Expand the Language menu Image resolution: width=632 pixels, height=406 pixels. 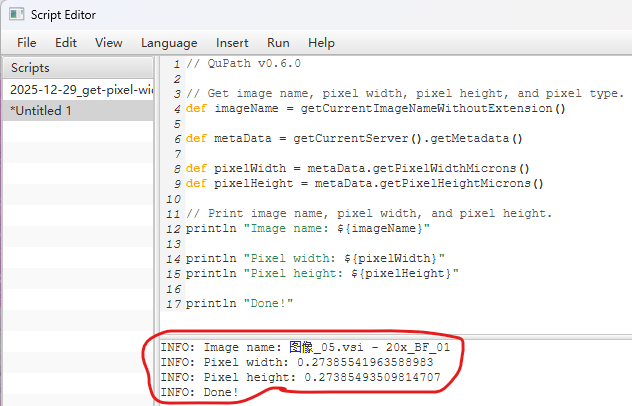pyautogui.click(x=169, y=43)
